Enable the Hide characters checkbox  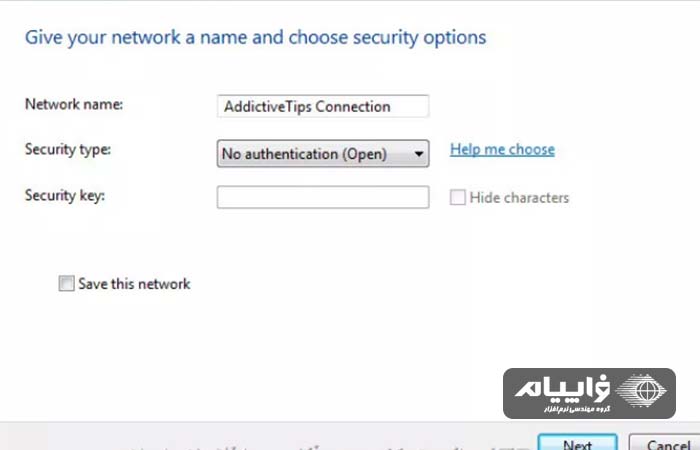click(x=458, y=197)
